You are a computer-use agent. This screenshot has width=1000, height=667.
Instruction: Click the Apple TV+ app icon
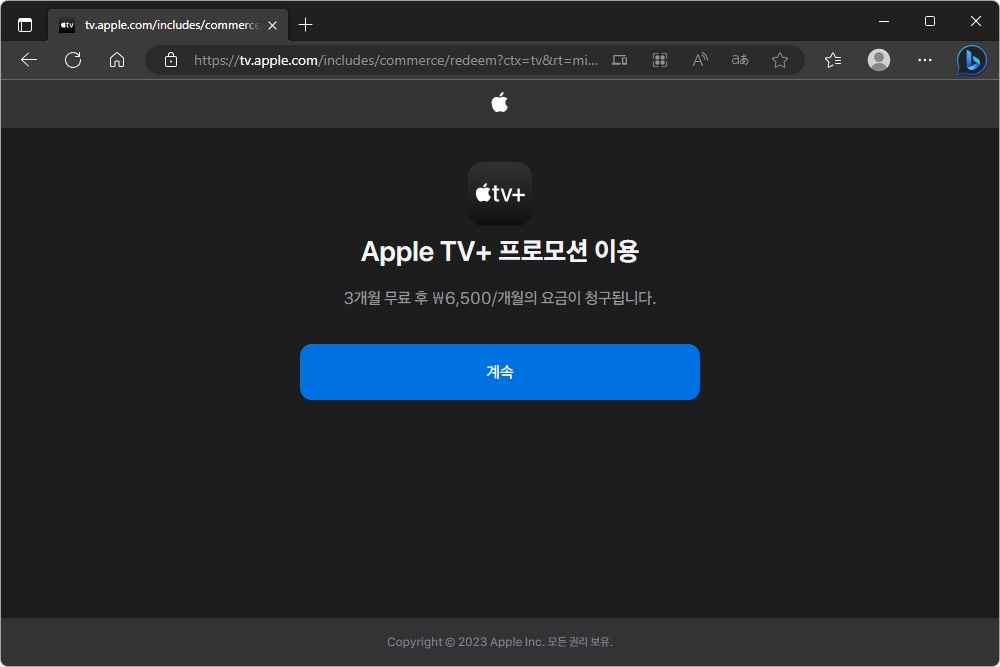coord(499,194)
